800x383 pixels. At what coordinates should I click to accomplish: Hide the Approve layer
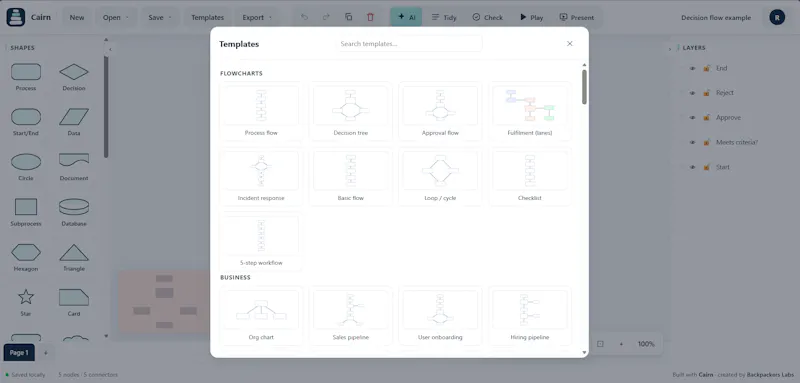[692, 118]
